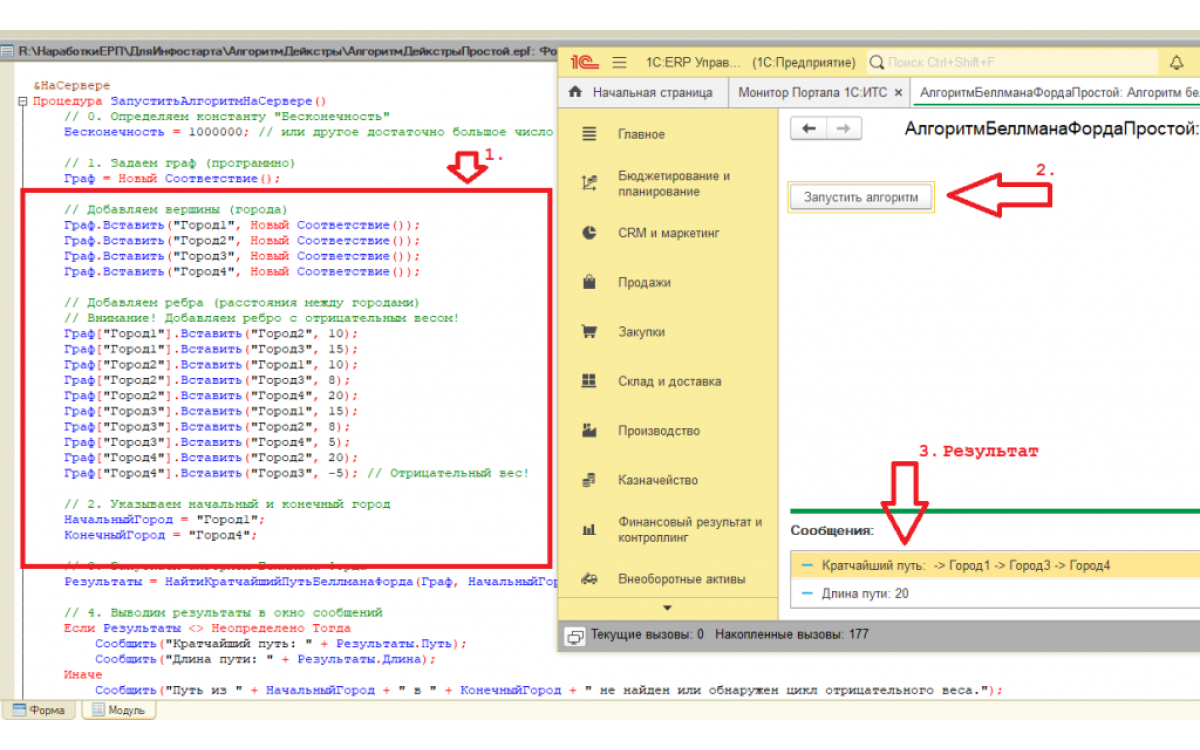Click the notifications bell icon
1200x750 pixels.
1176,62
